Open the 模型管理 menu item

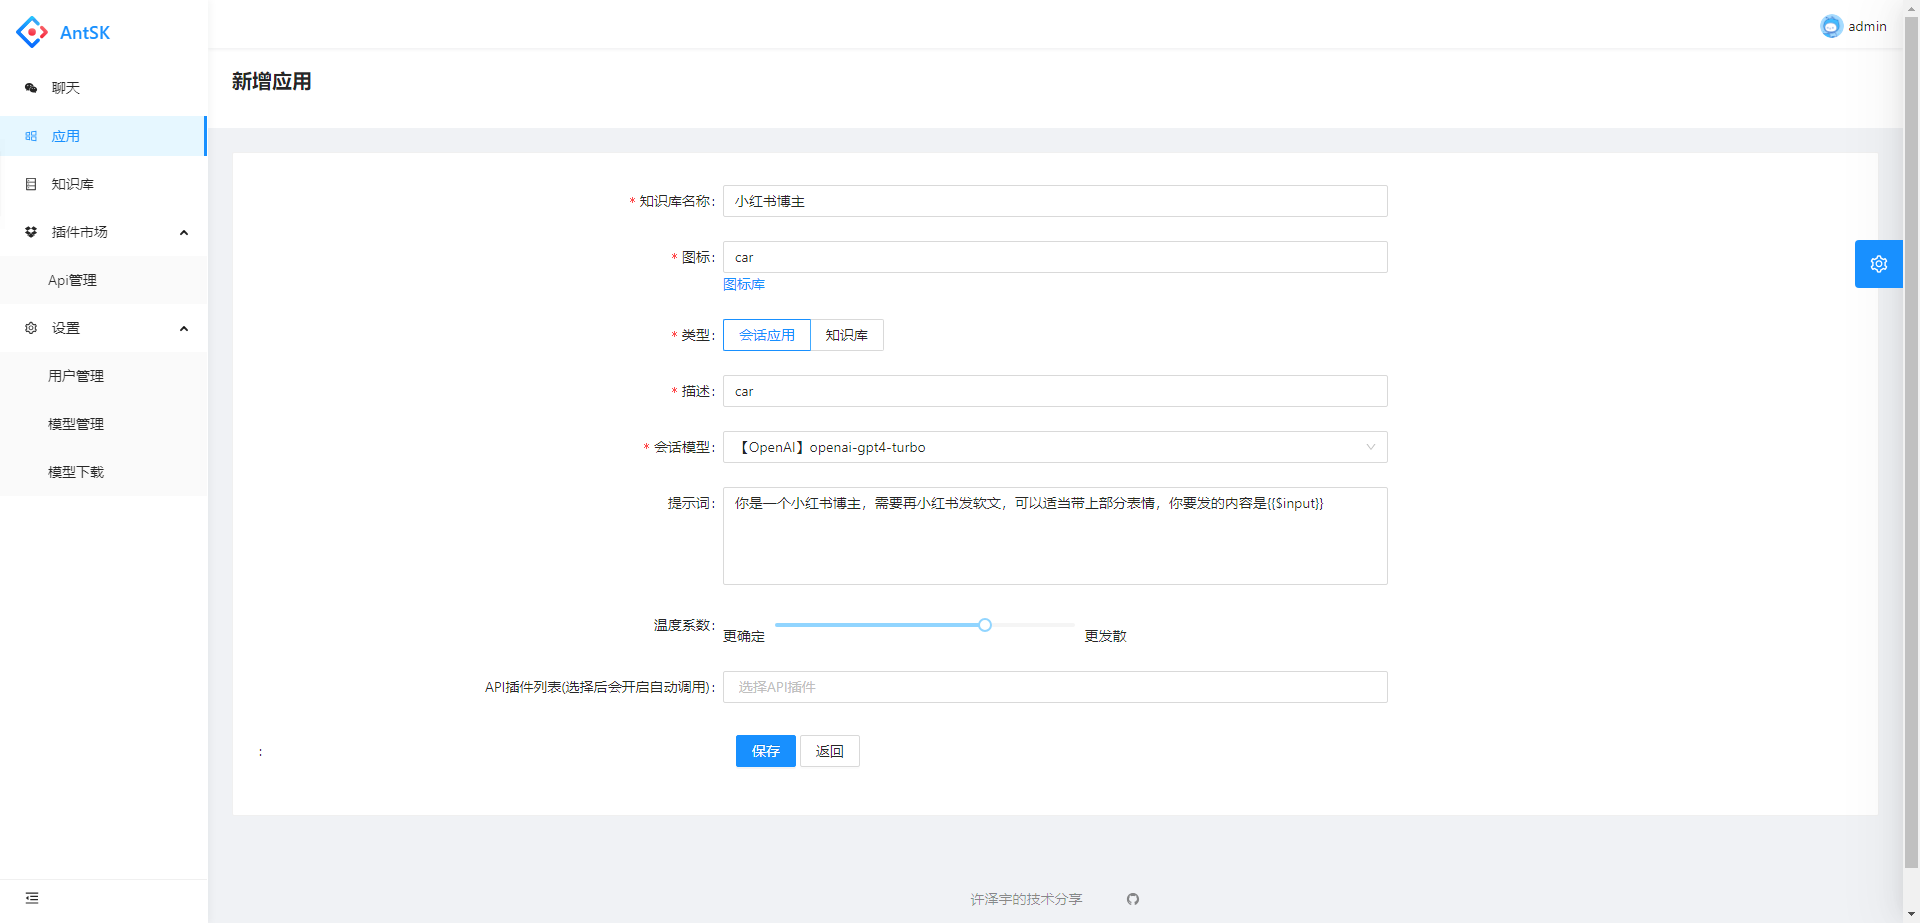click(76, 424)
